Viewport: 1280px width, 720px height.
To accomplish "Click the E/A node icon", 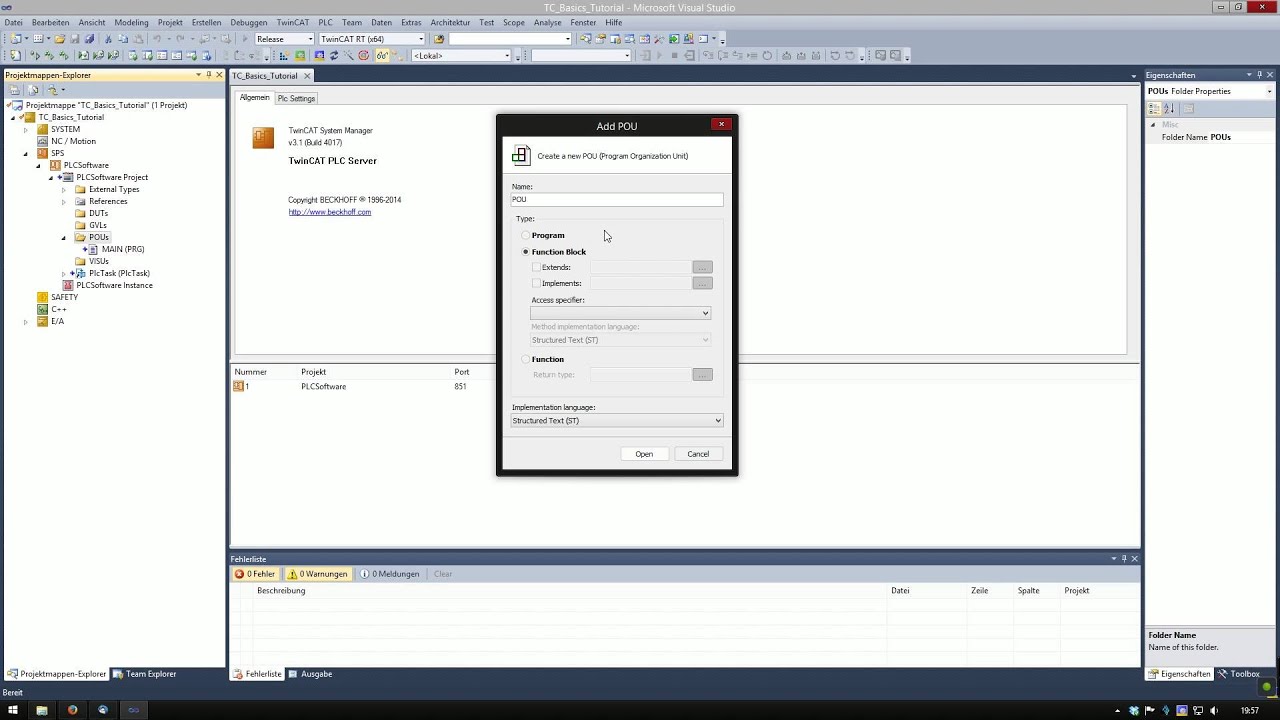I will [x=42, y=321].
